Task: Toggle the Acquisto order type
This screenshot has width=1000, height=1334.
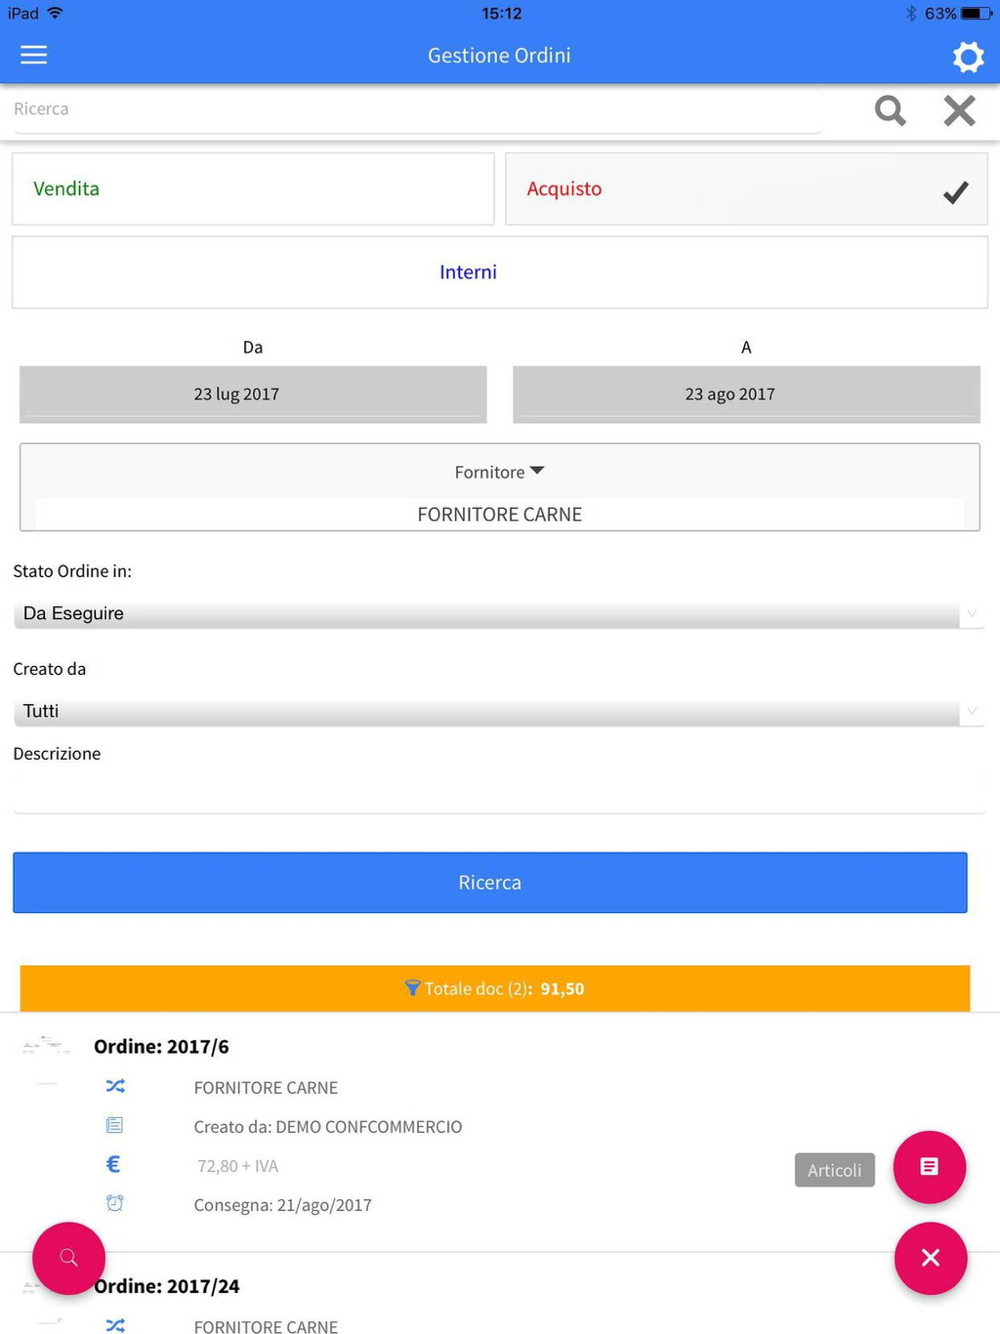Action: coord(746,189)
